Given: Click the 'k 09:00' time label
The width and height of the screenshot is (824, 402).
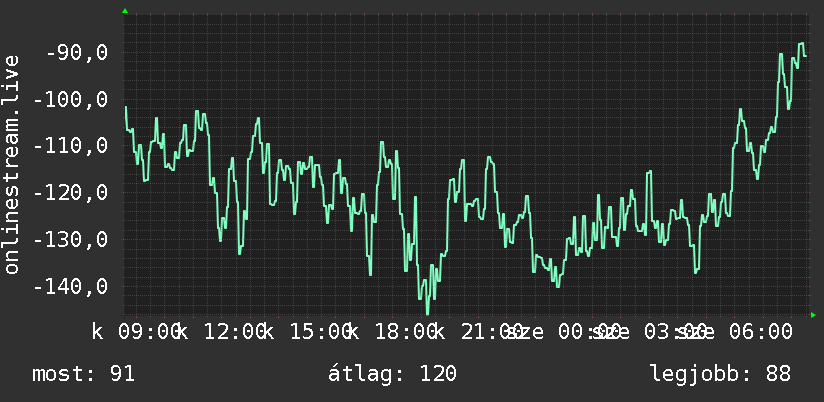Looking at the screenshot, I should coord(137,332).
